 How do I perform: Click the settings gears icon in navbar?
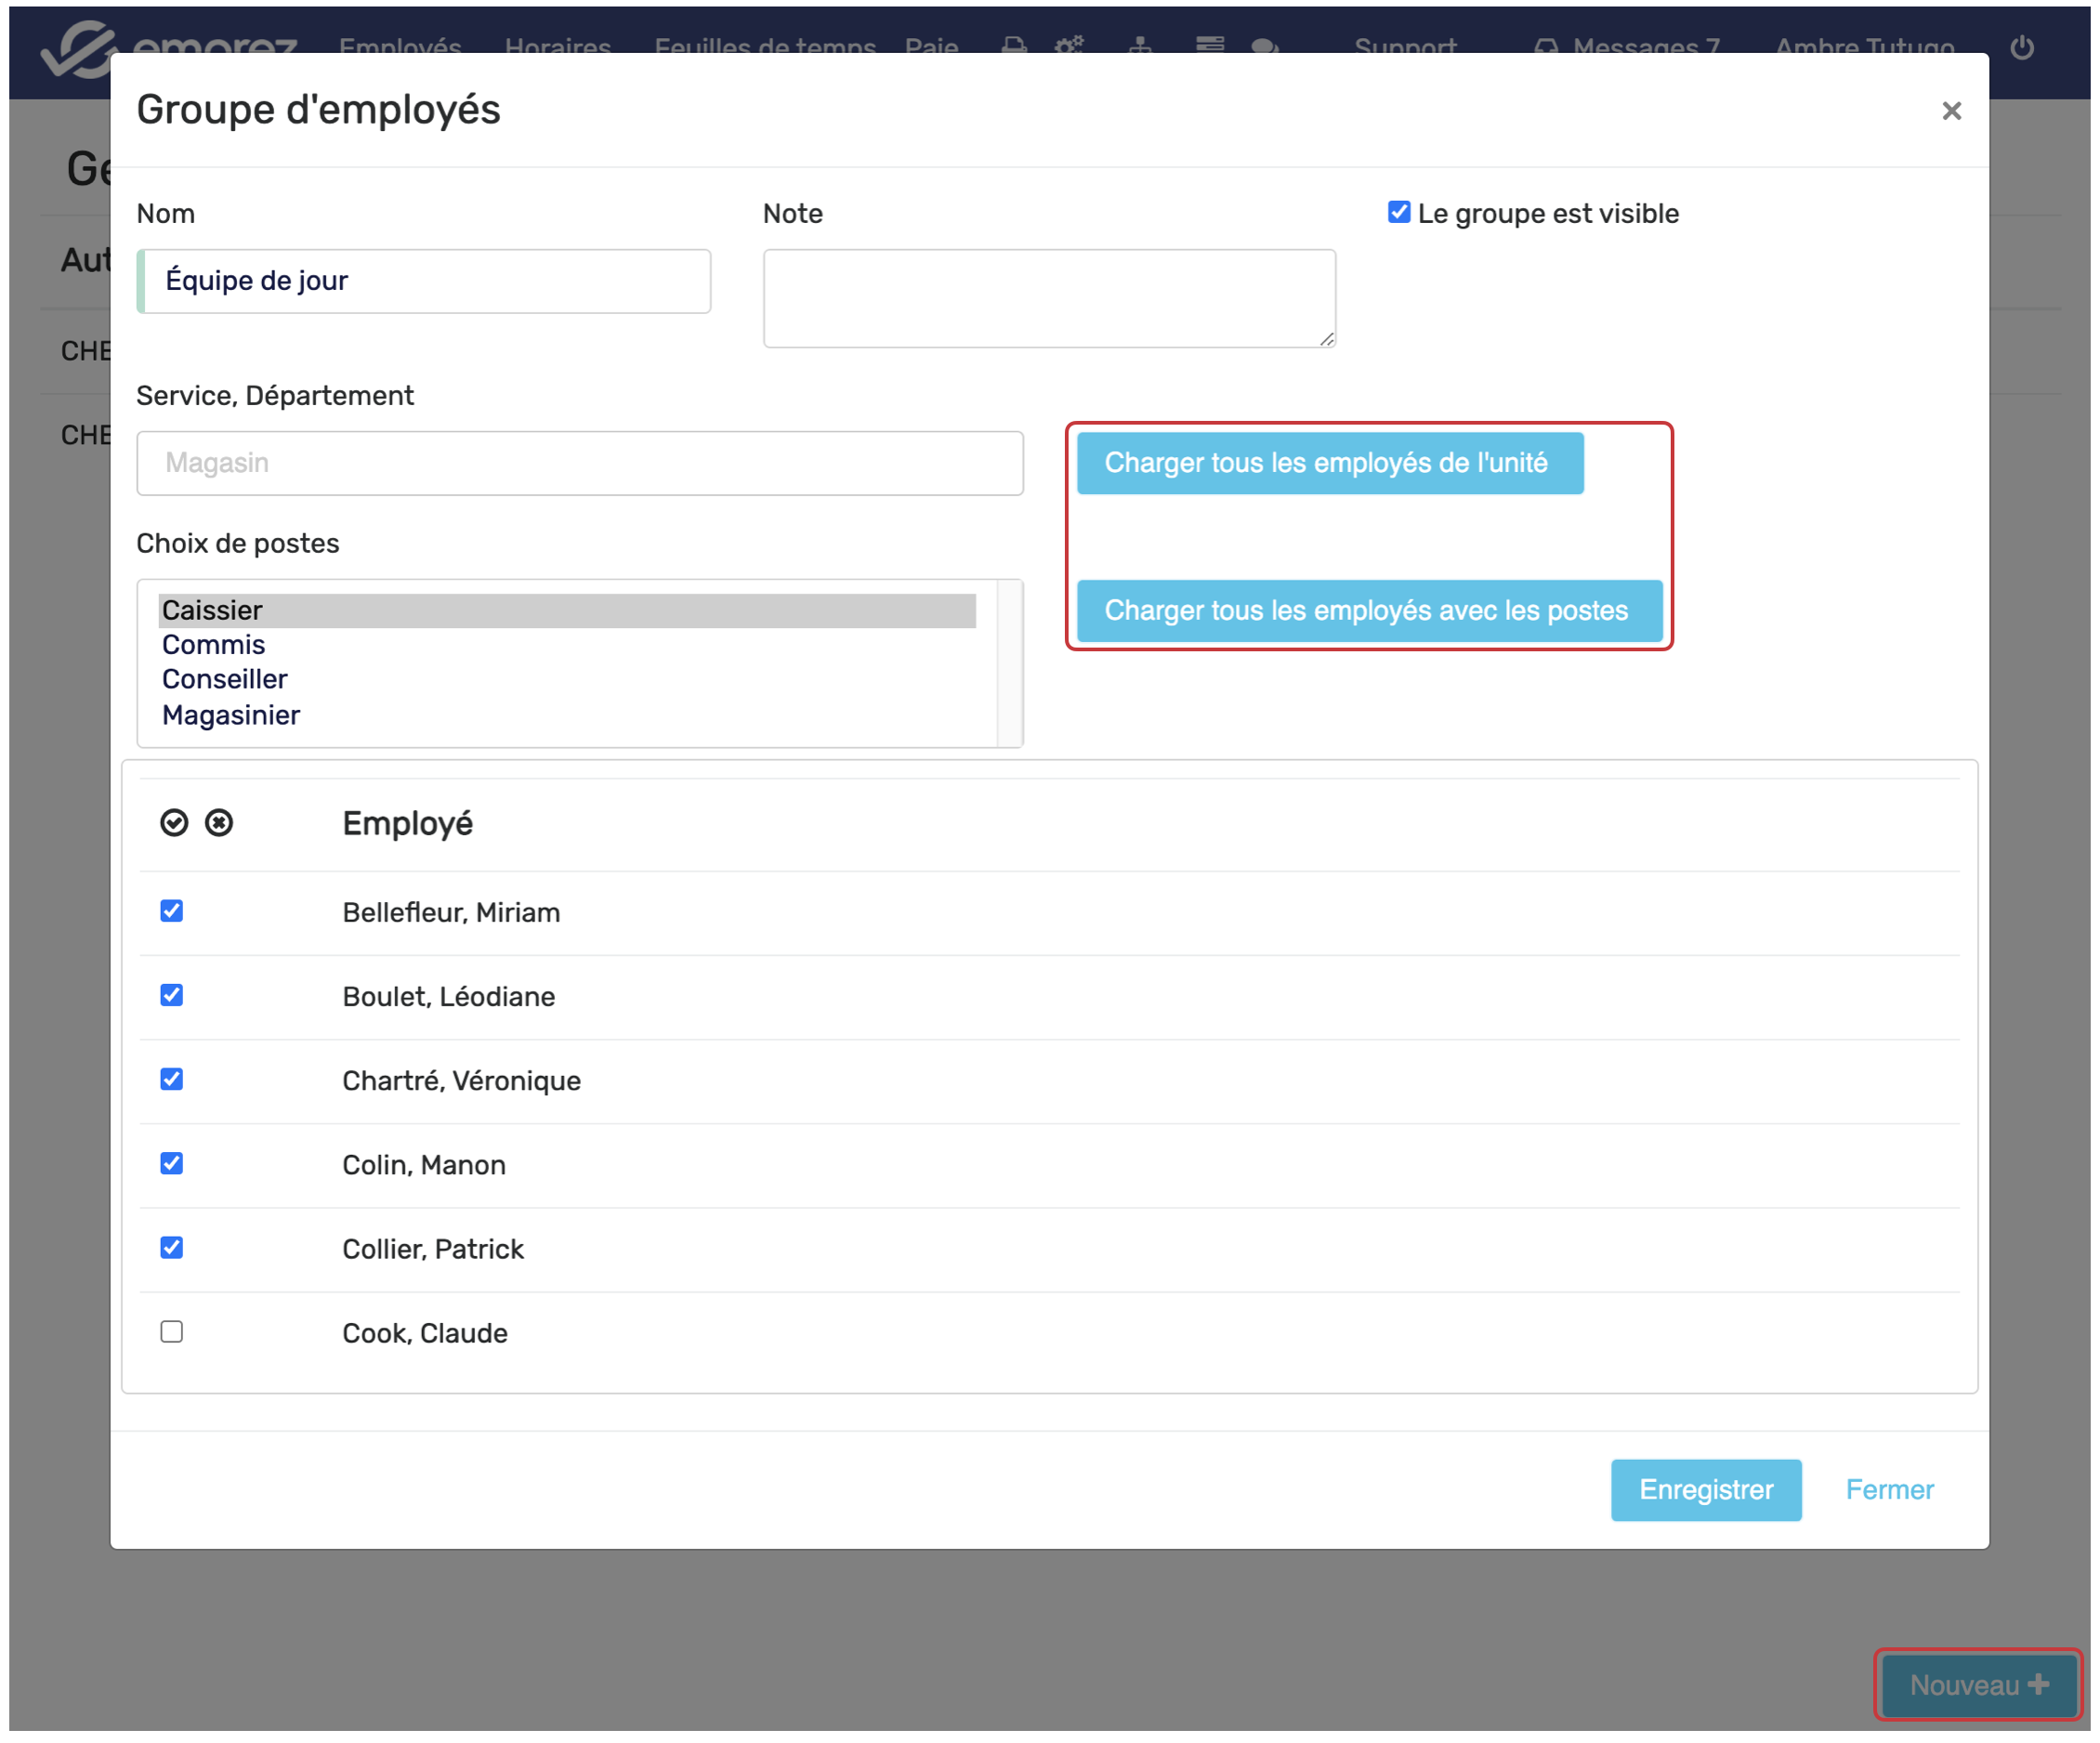pyautogui.click(x=1069, y=46)
